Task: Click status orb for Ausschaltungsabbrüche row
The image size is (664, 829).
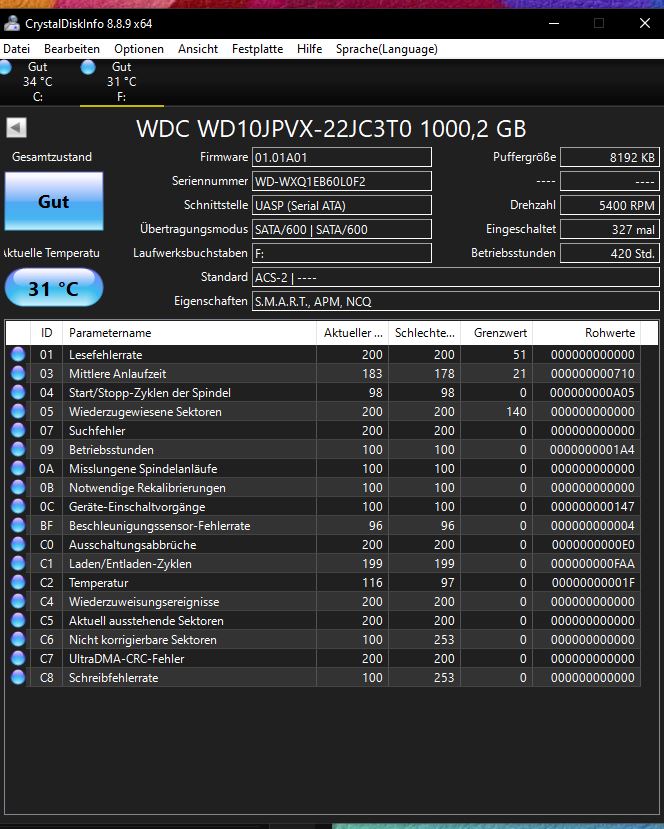Action: [x=18, y=545]
